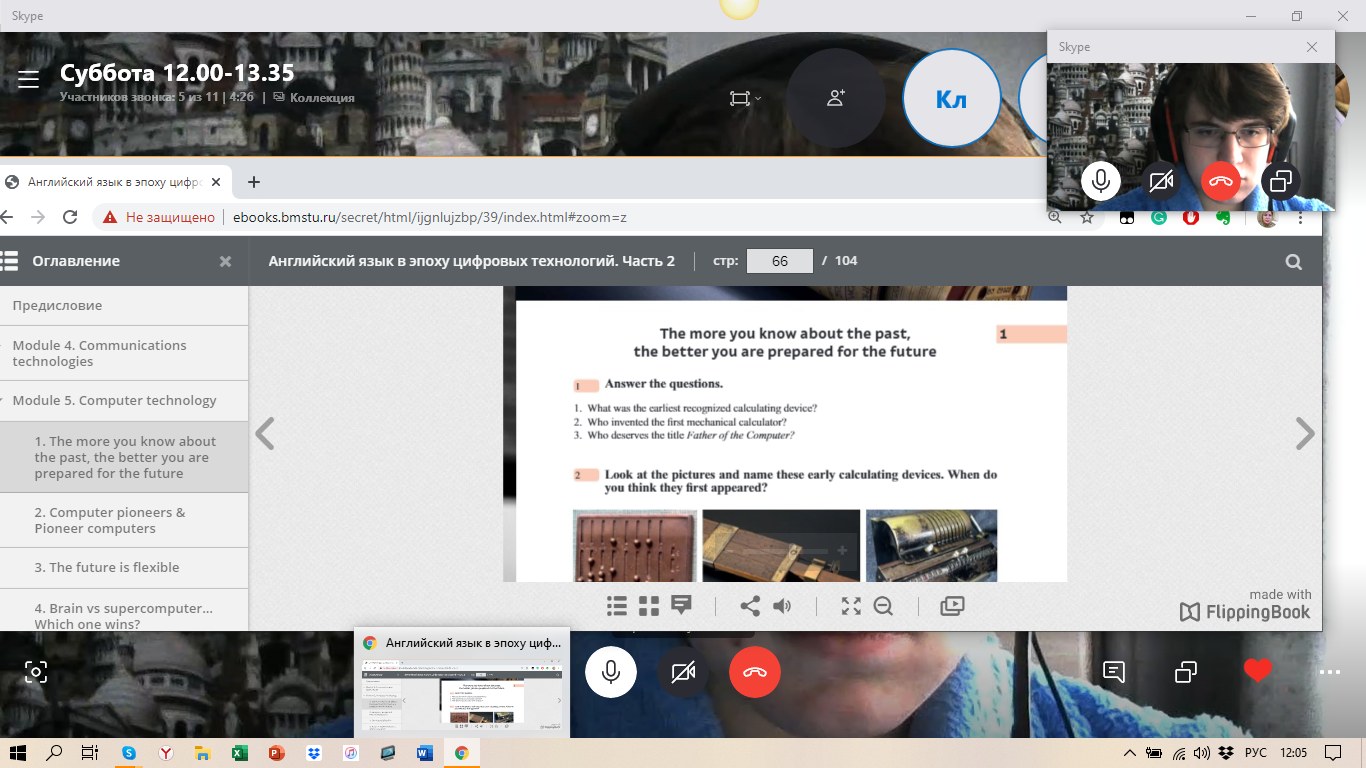Zoom out using the magnifier minus icon
This screenshot has height=768, width=1366.
click(883, 606)
